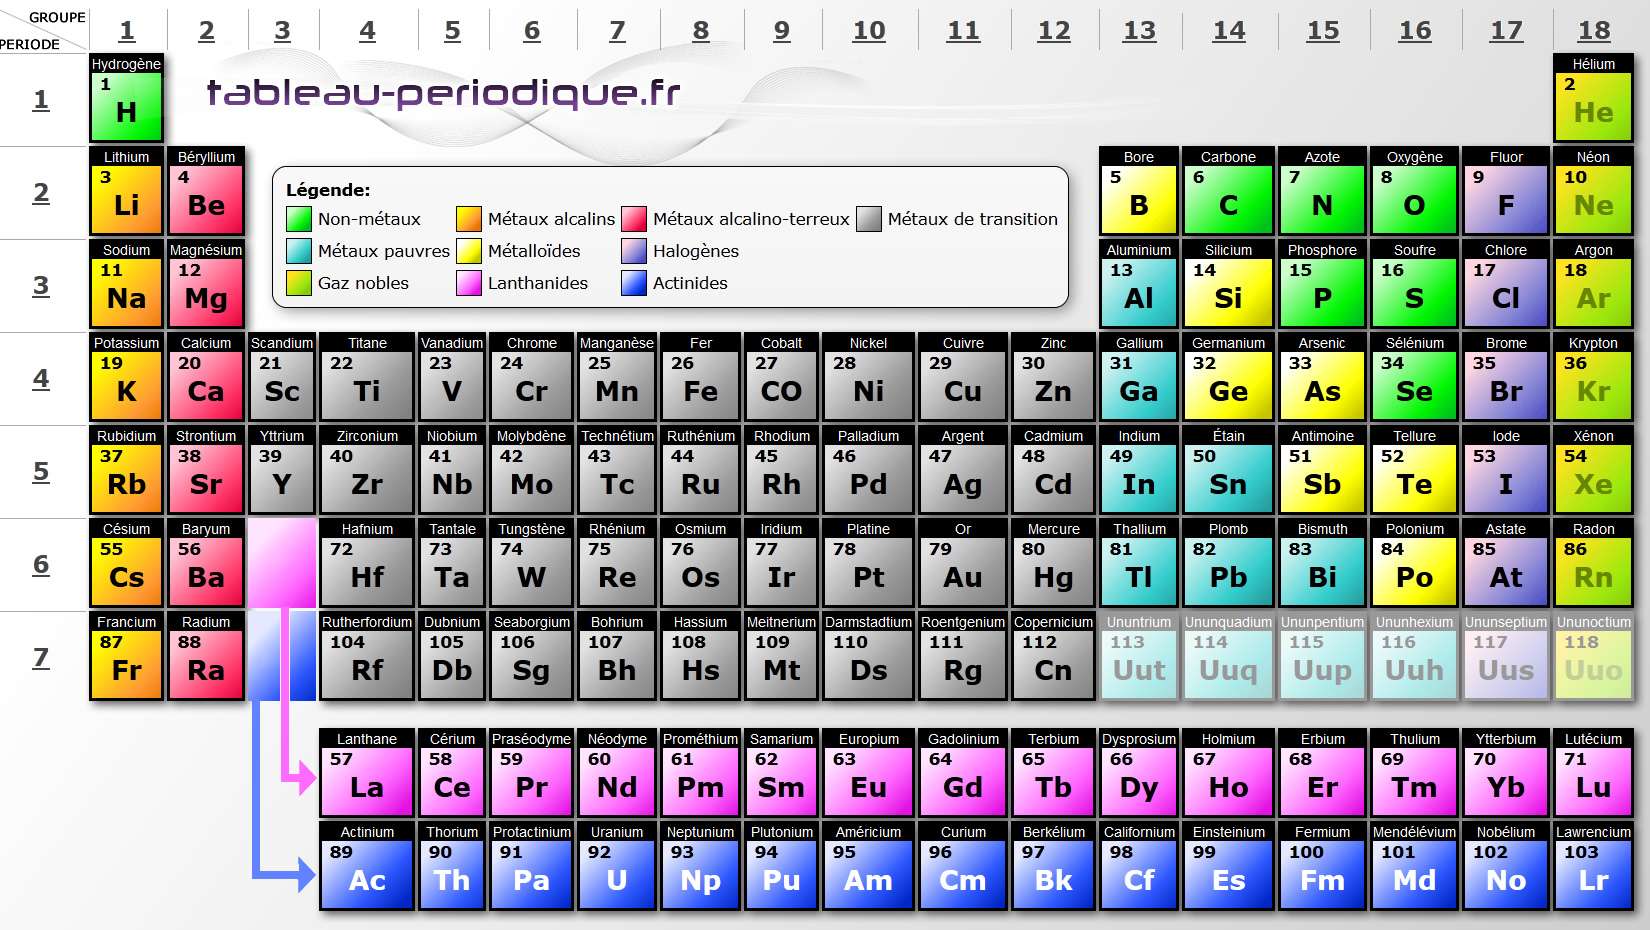Select the Métaux de transition legend entry
Screen dimensions: 1650x930
click(868, 218)
